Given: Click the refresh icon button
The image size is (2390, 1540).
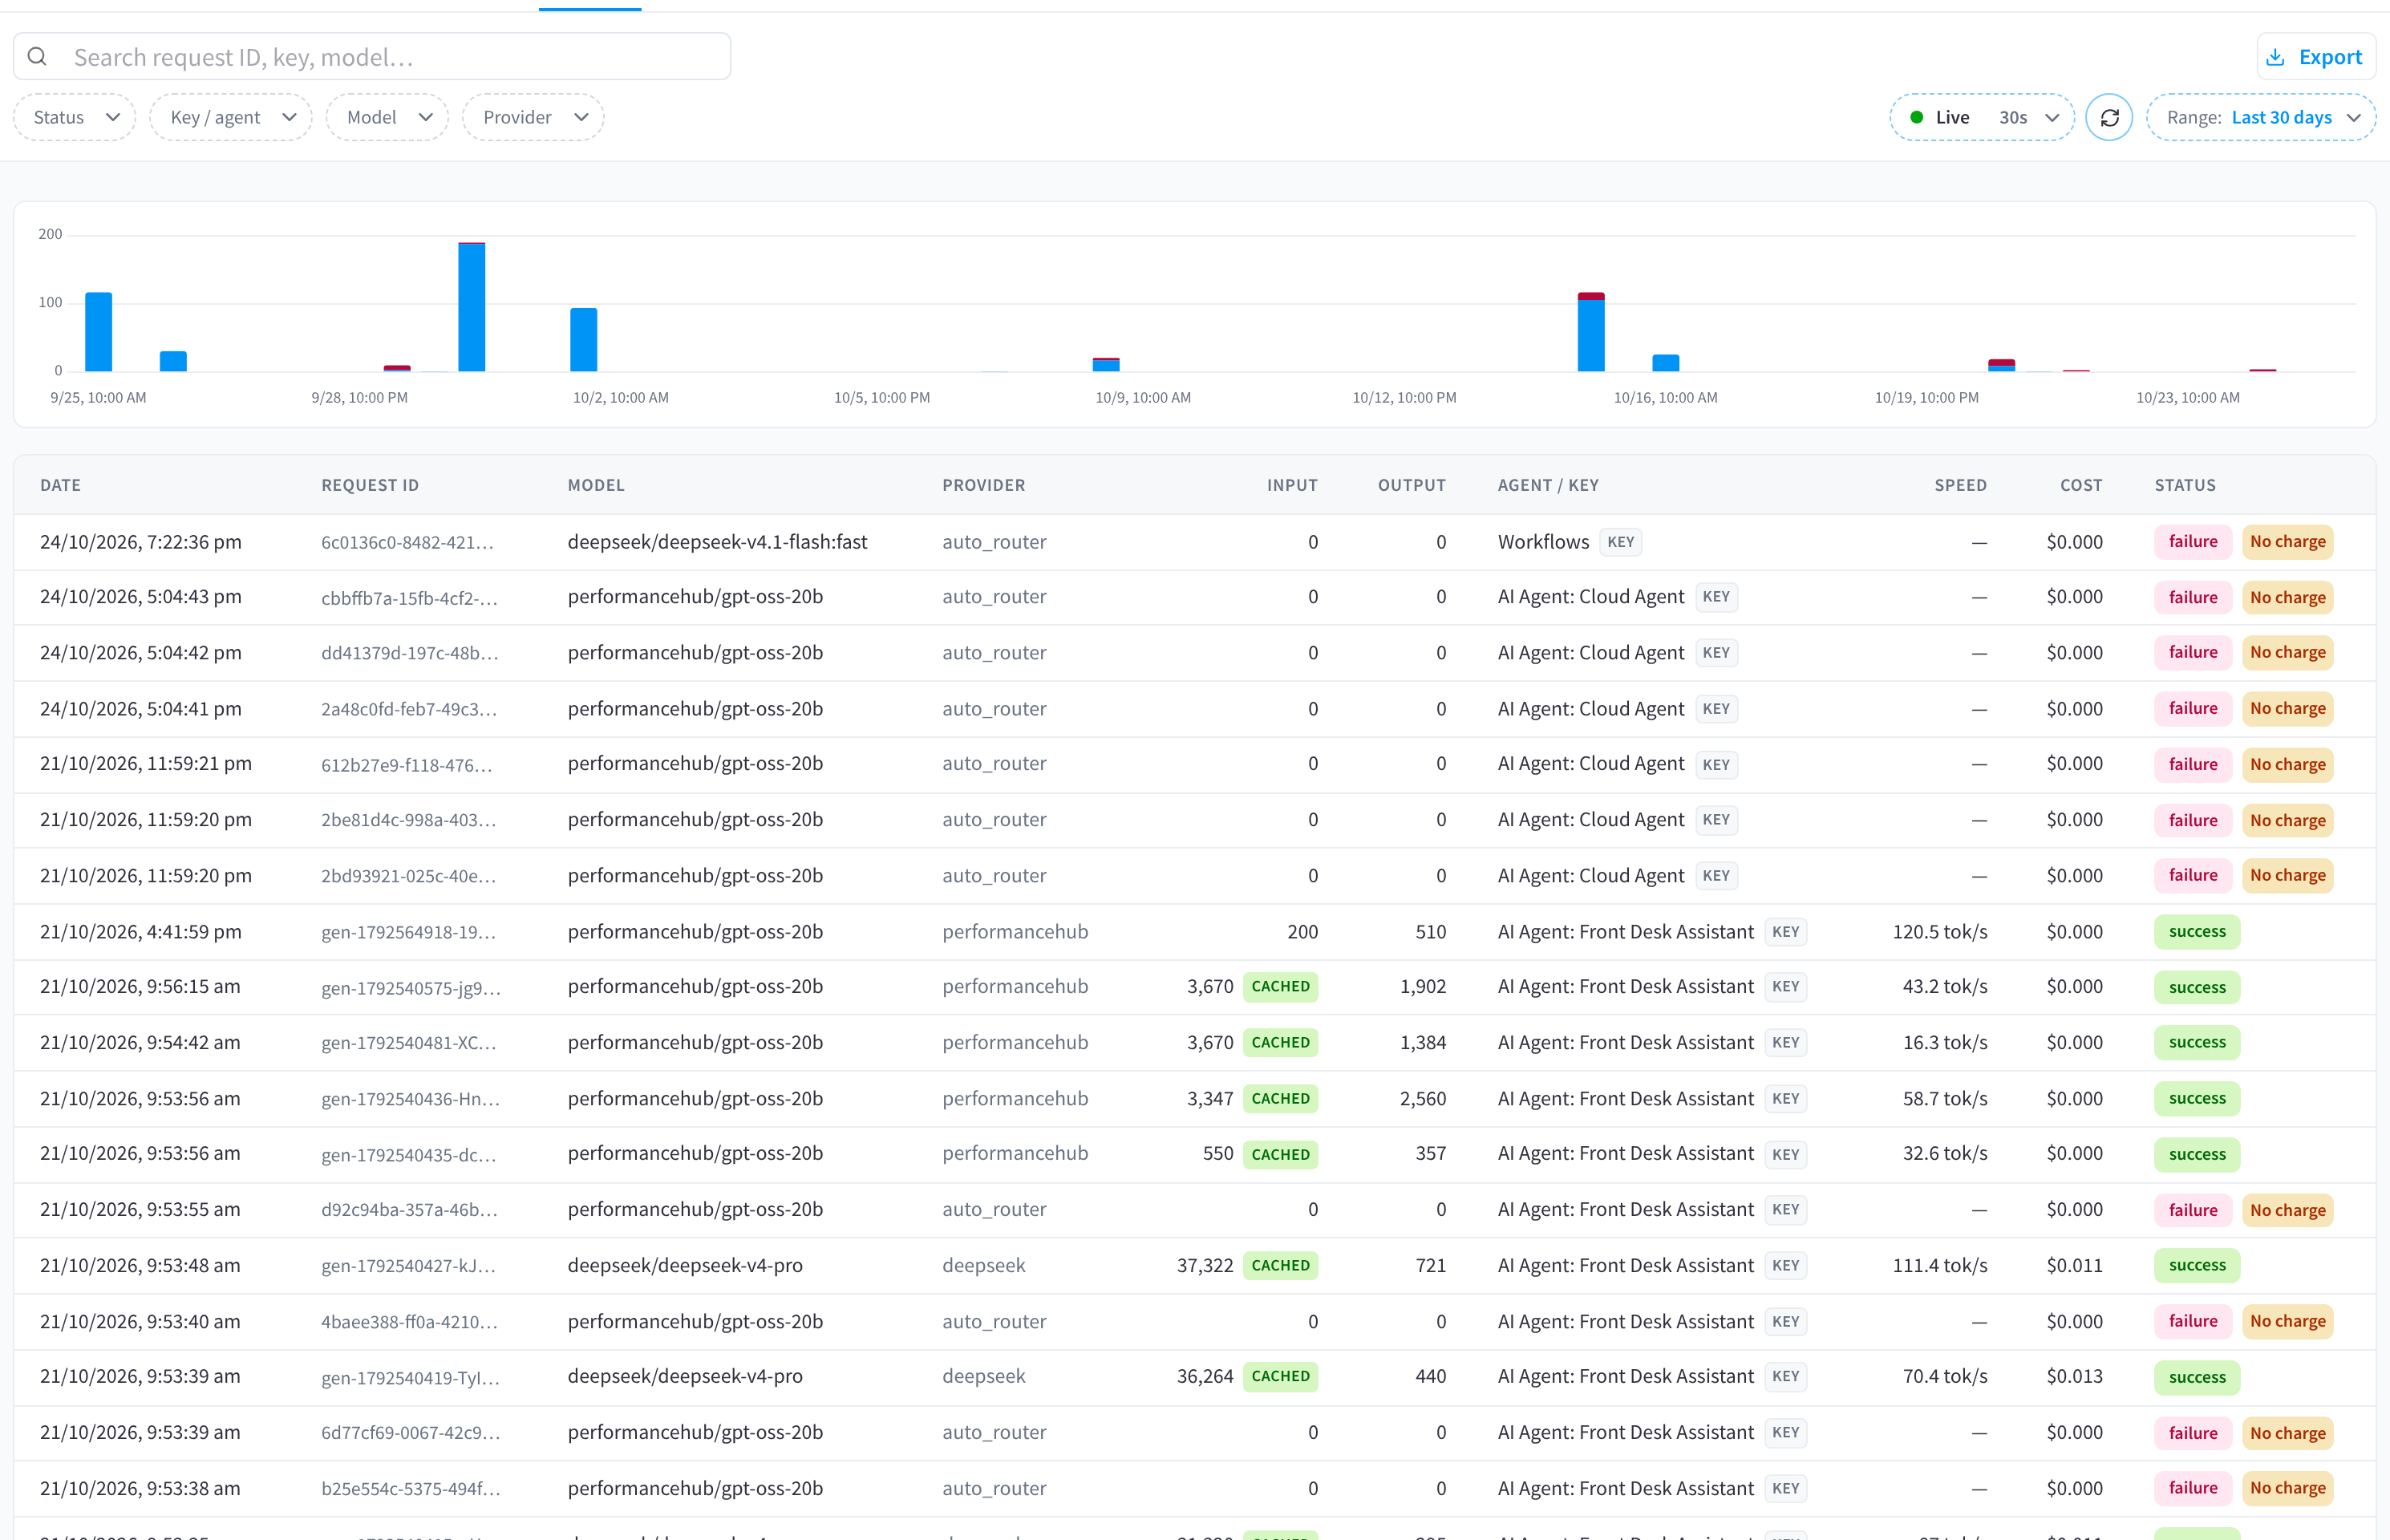Looking at the screenshot, I should pyautogui.click(x=2109, y=117).
